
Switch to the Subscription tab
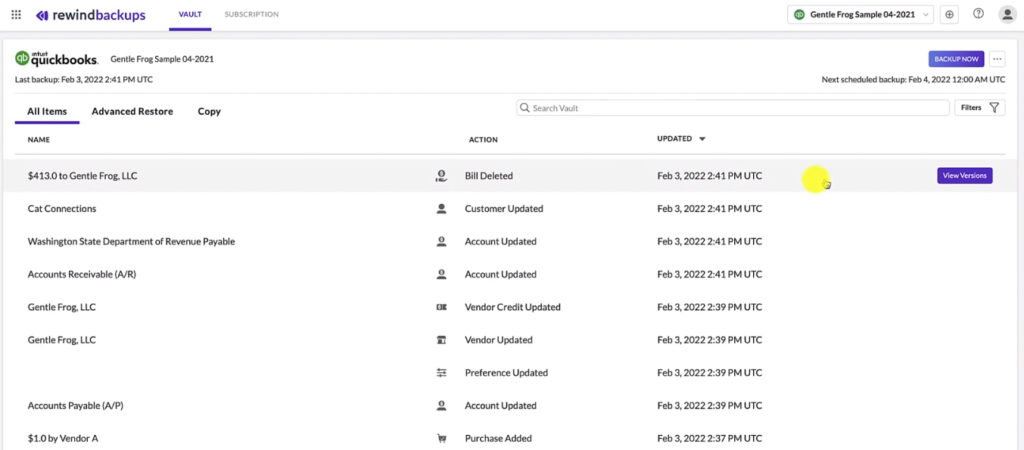251,14
